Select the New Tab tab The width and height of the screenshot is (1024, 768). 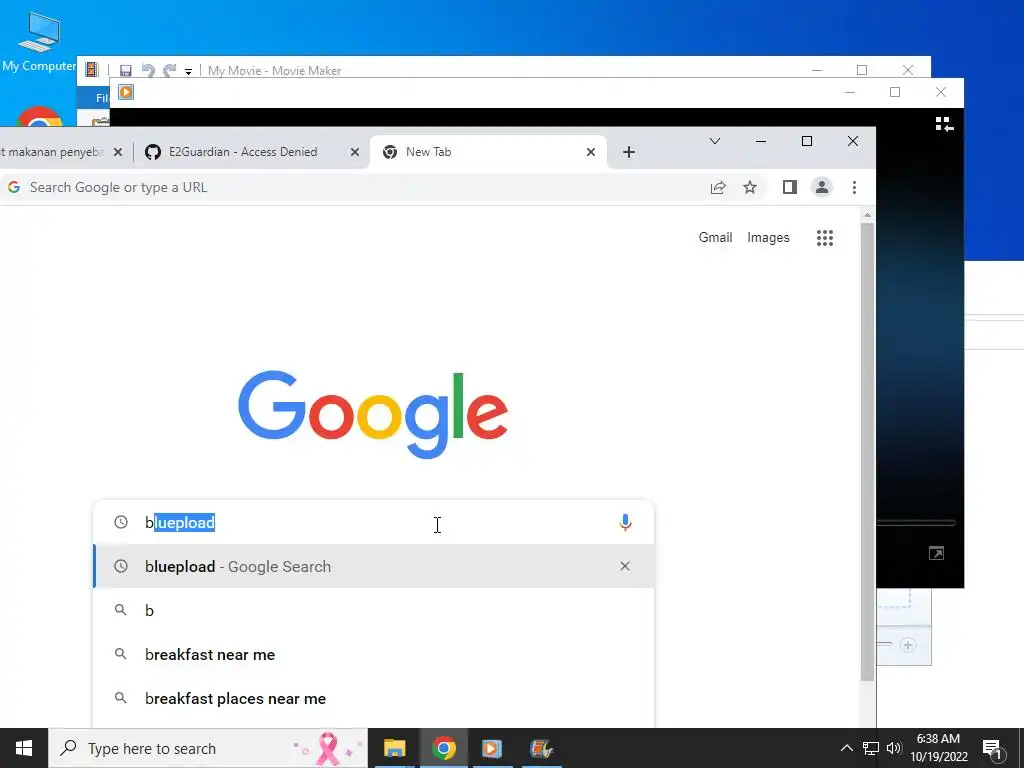(x=488, y=152)
